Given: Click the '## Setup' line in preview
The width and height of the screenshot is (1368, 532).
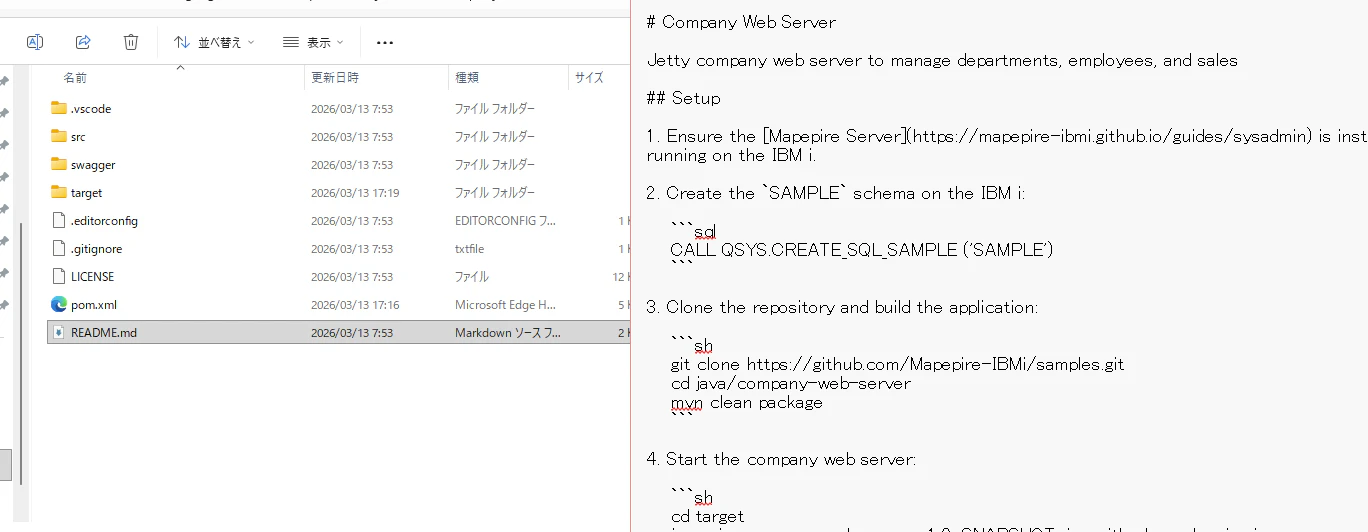Looking at the screenshot, I should point(683,98).
